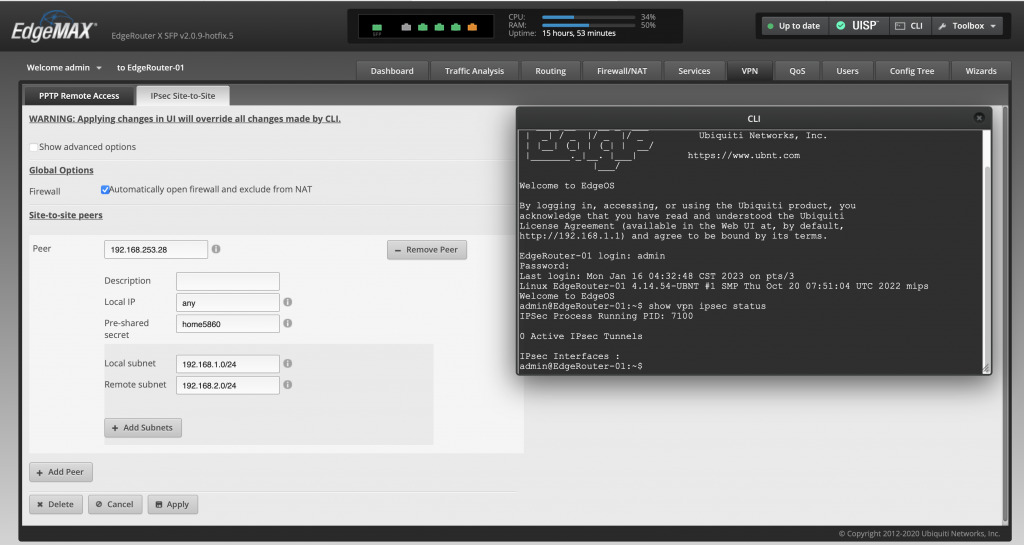The height and width of the screenshot is (545, 1024).
Task: Click the CLI terminal command prompt line
Action: pos(581,366)
